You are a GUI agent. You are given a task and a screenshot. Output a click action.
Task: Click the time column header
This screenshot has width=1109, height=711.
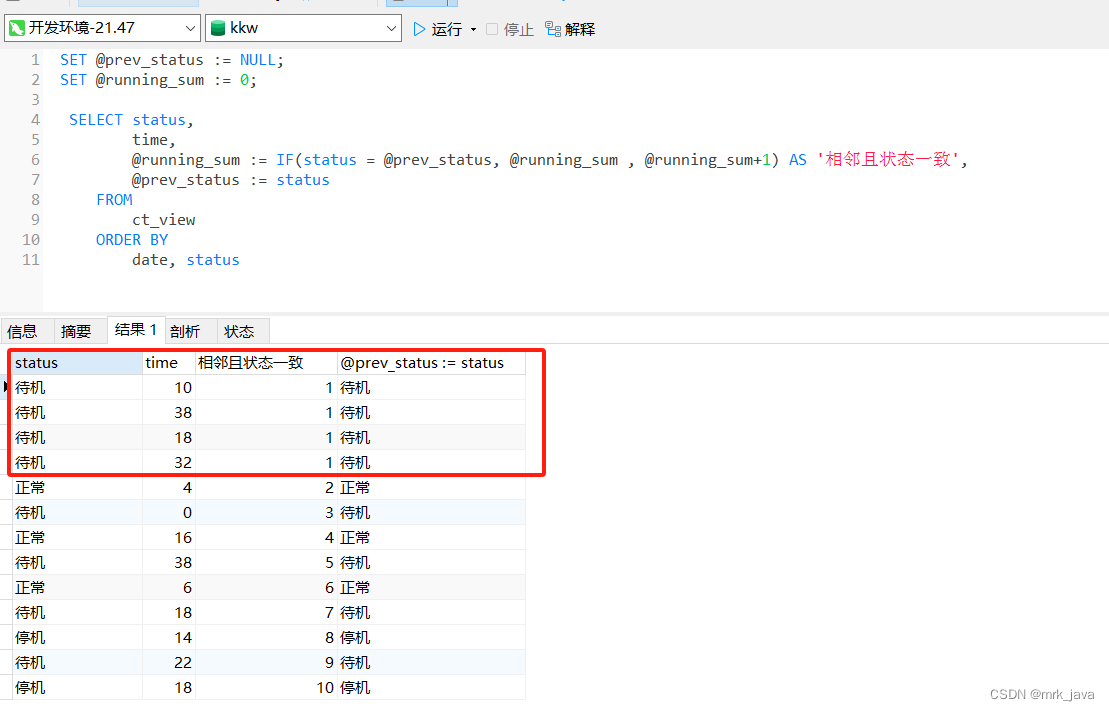pyautogui.click(x=168, y=363)
